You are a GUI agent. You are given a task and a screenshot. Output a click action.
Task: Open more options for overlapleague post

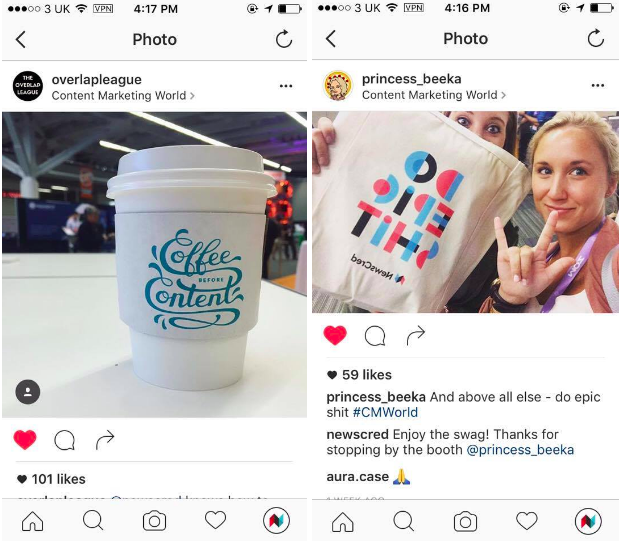click(286, 86)
